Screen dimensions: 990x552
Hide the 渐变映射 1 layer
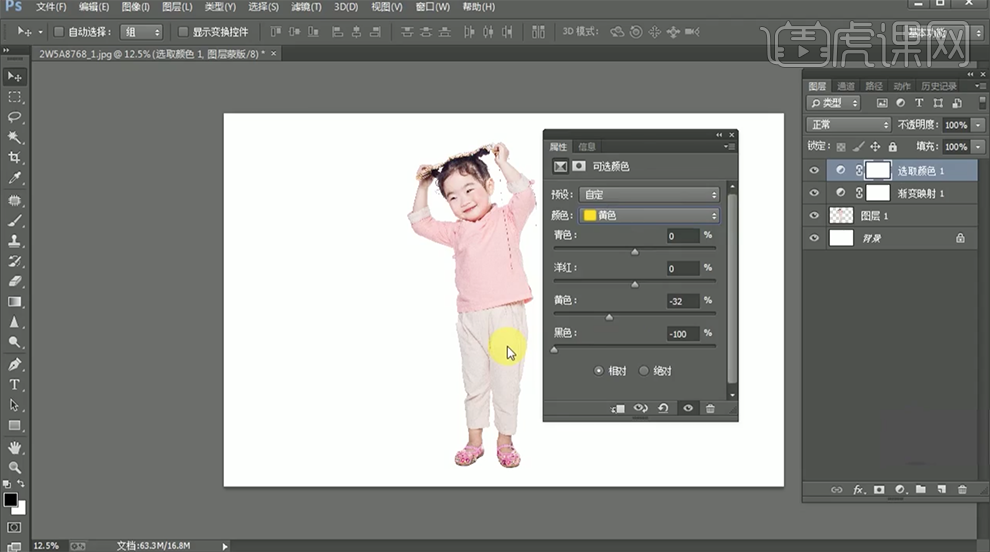[x=814, y=193]
